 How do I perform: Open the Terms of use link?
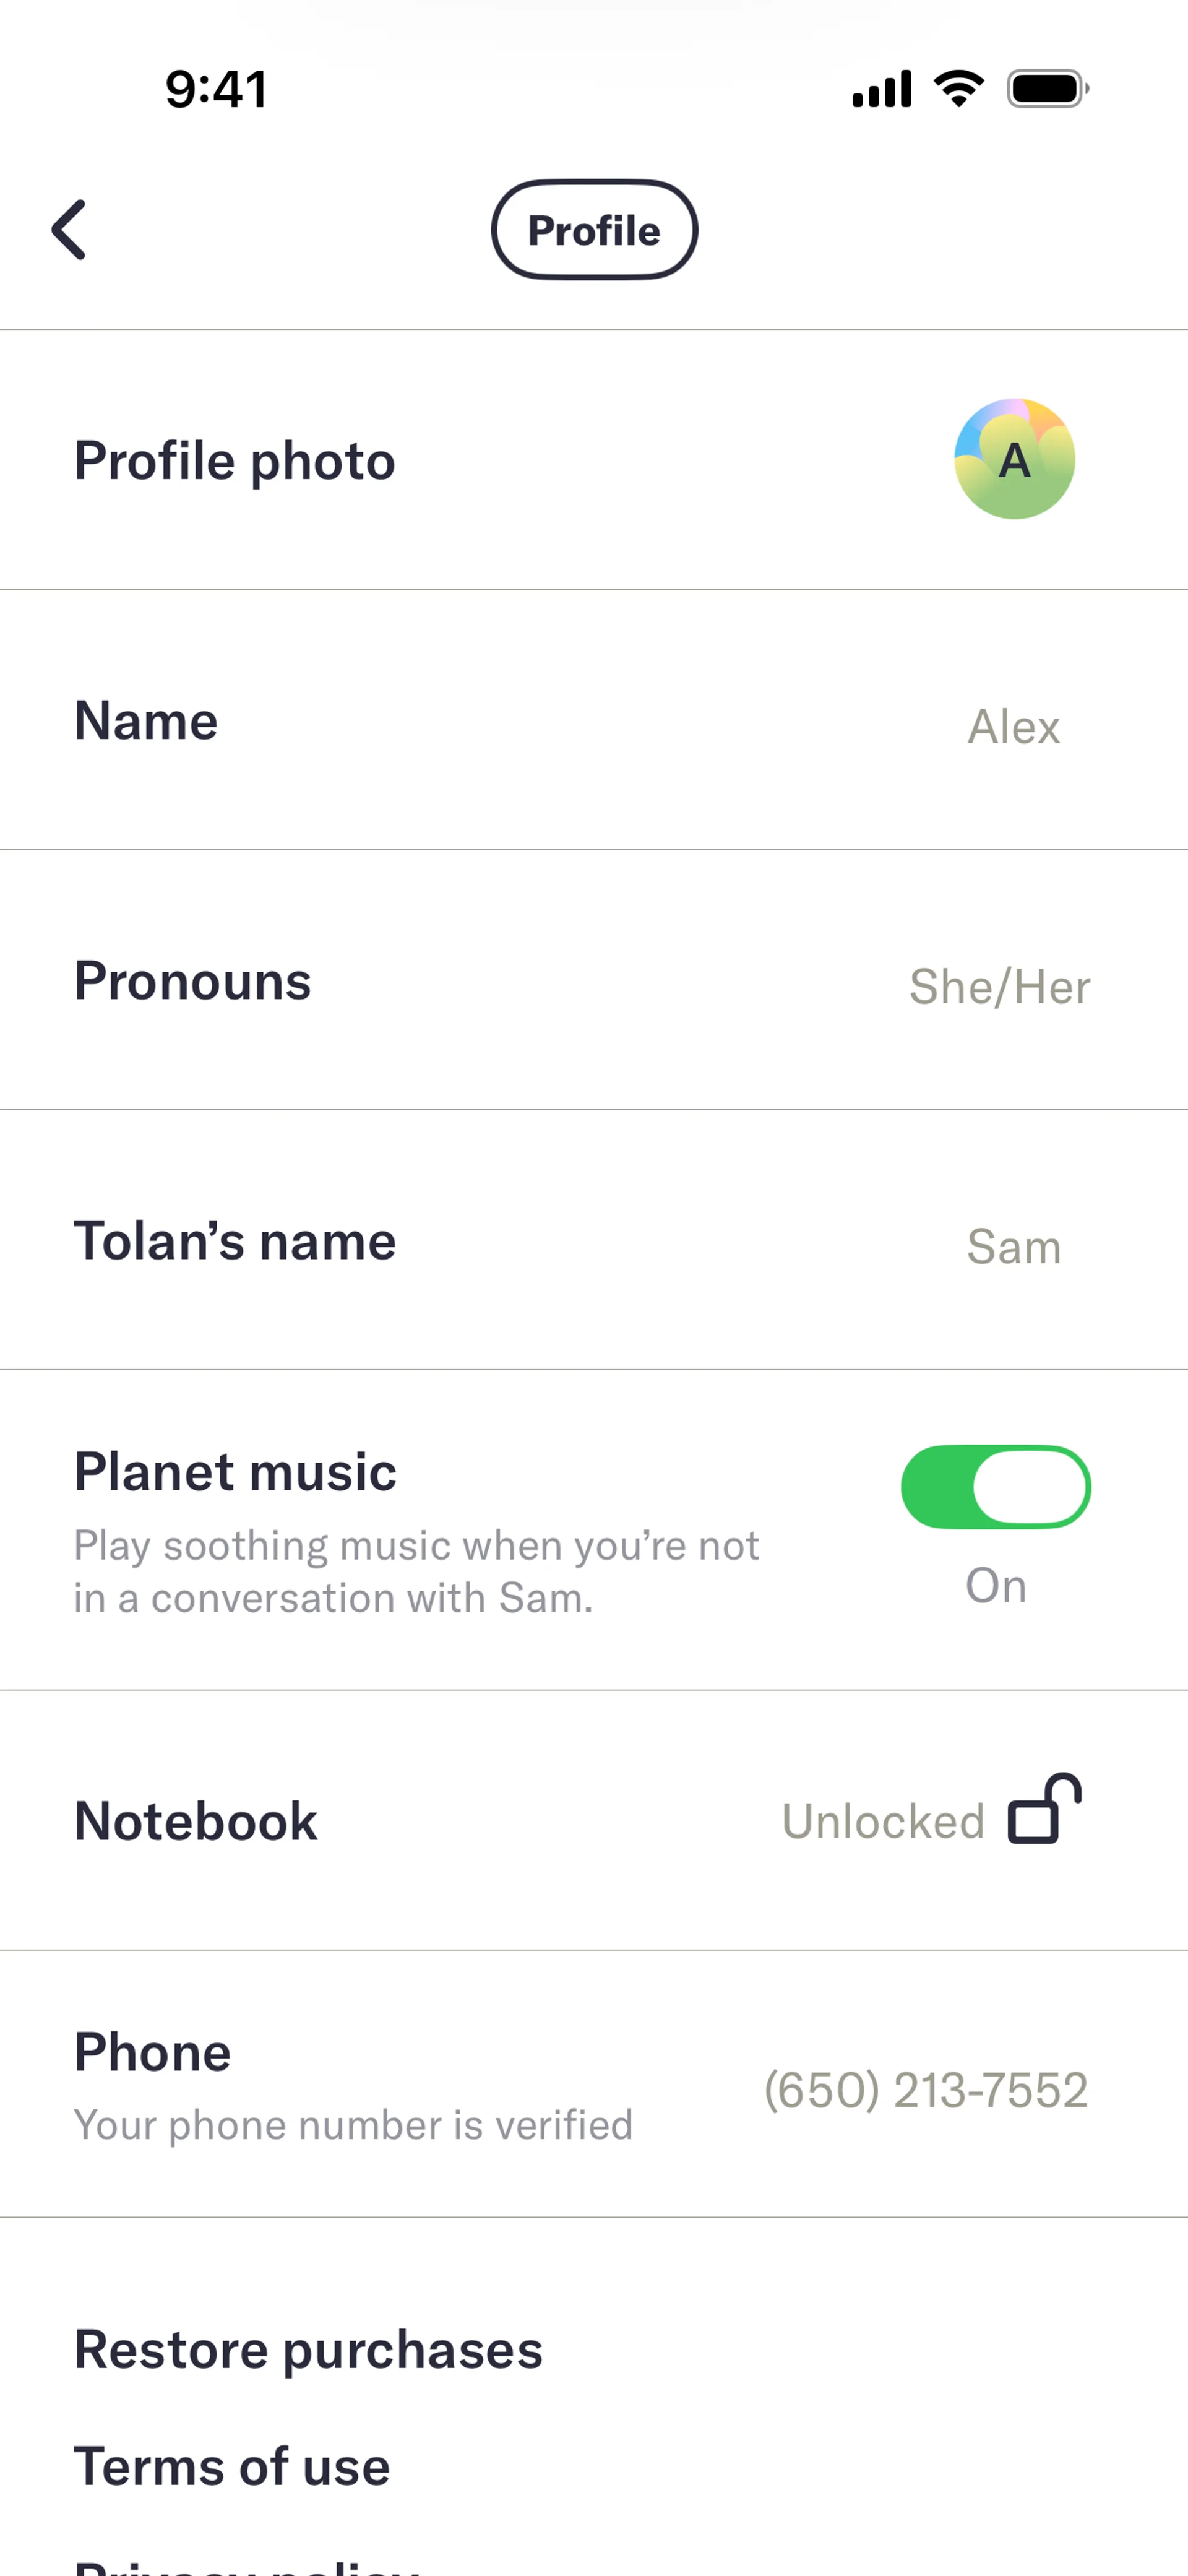pyautogui.click(x=232, y=2466)
